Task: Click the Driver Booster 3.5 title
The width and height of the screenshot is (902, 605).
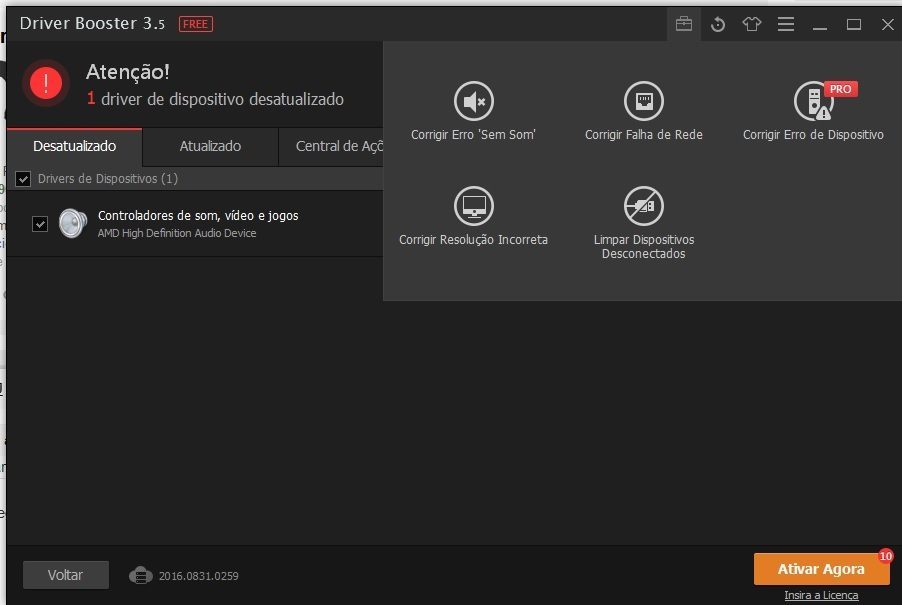Action: click(92, 24)
